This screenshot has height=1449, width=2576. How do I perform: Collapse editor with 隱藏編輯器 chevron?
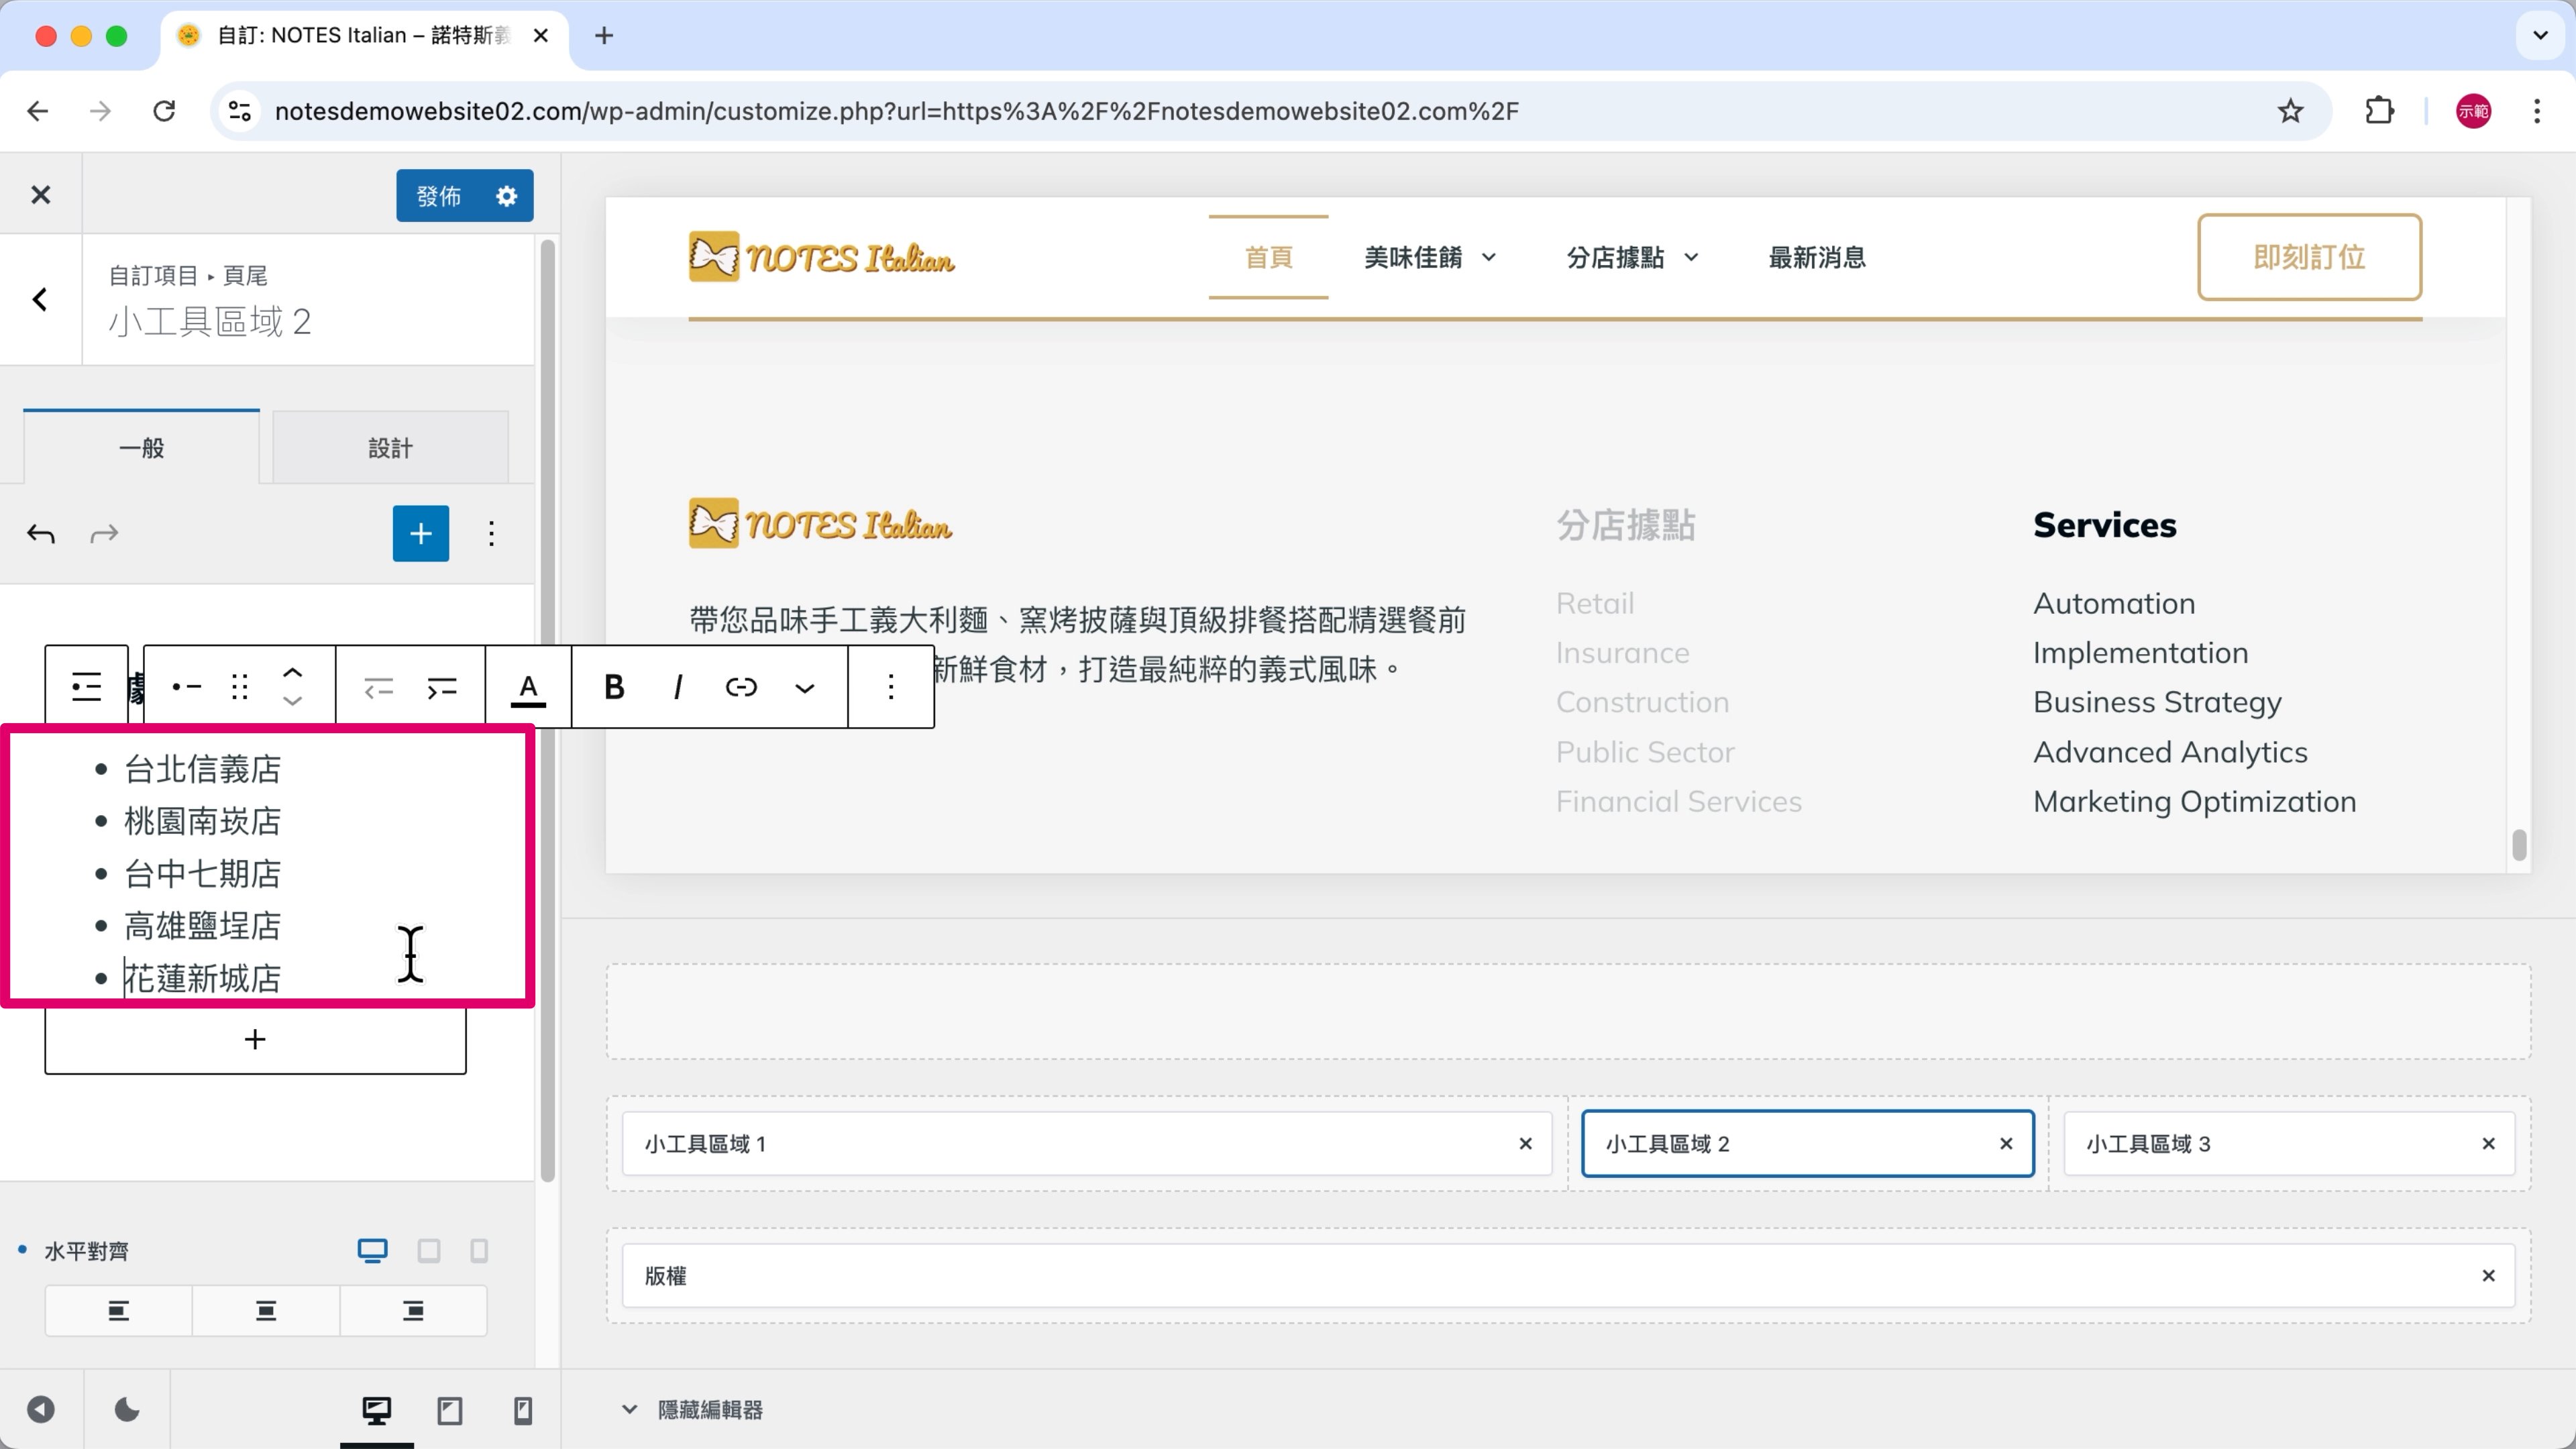629,1410
